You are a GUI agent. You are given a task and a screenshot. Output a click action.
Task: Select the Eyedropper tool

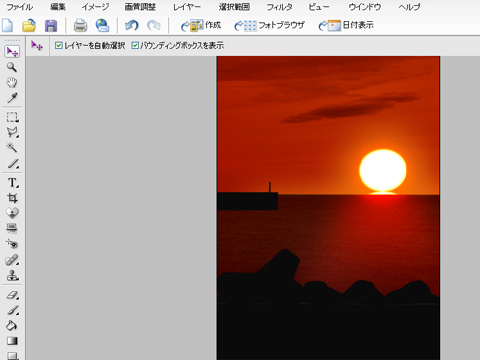pos(12,98)
